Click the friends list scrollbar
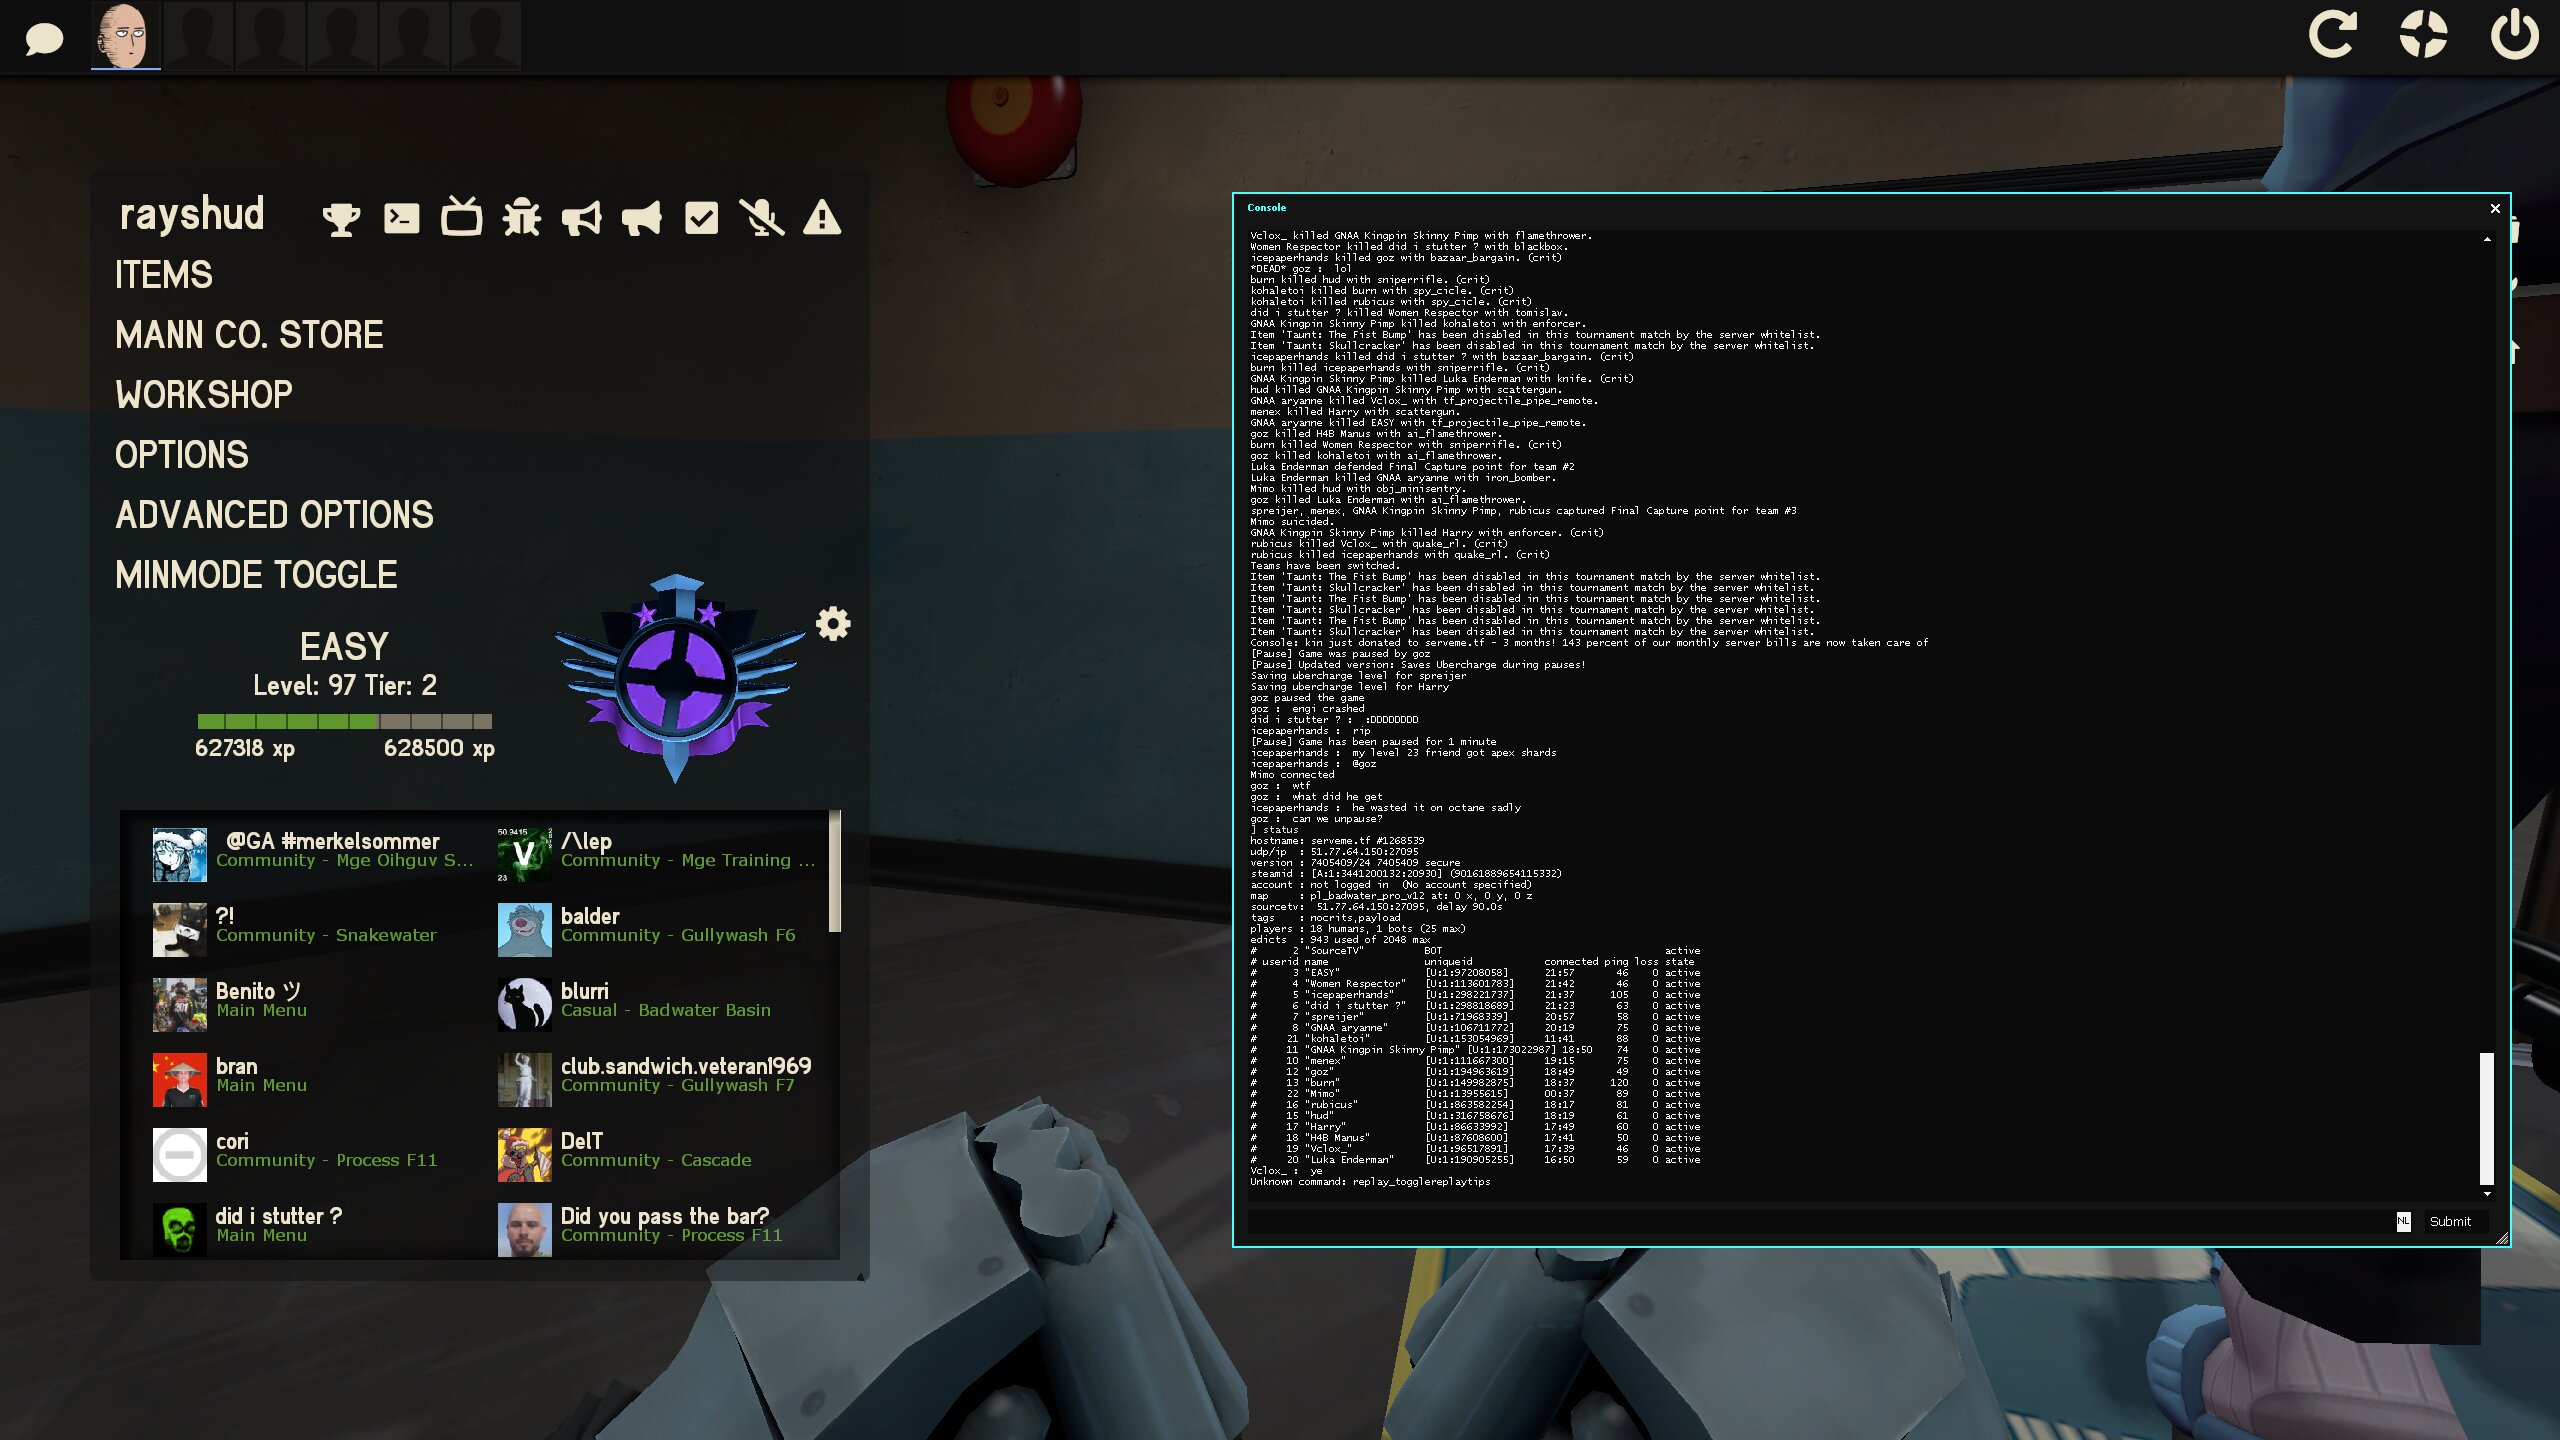 pos(834,871)
